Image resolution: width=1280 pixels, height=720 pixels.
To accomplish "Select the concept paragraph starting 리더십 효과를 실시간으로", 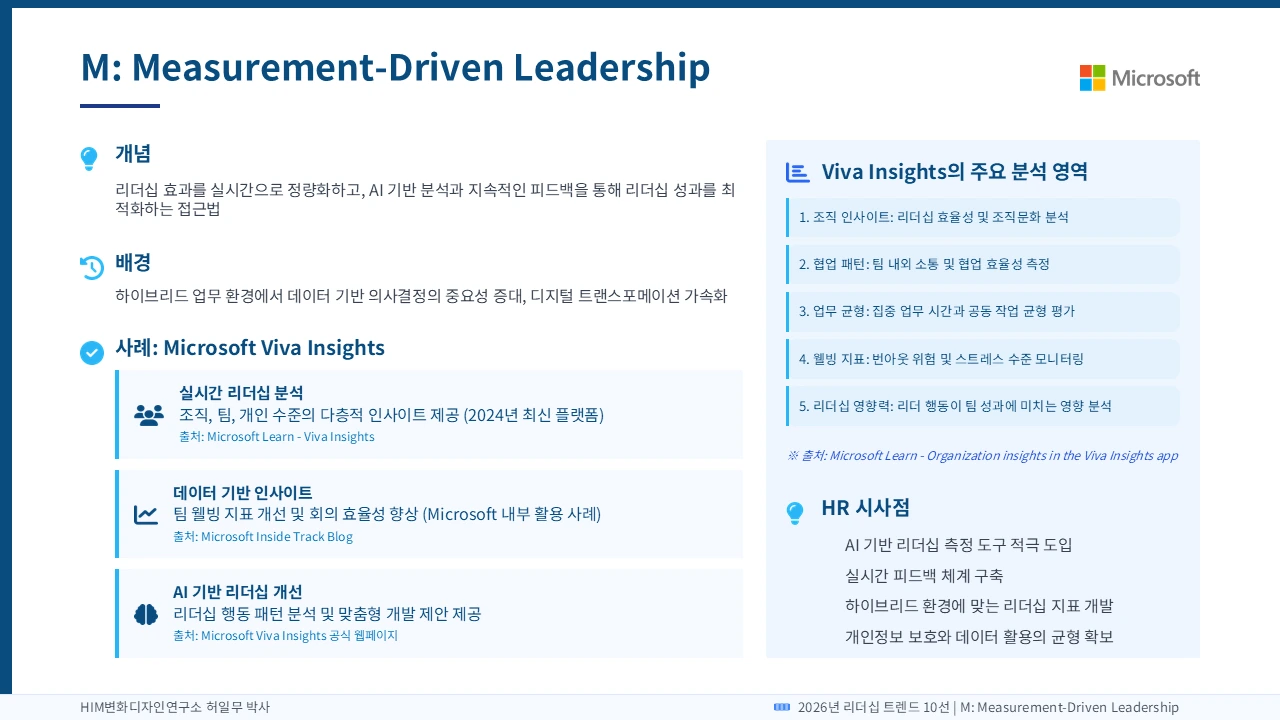I will pos(425,199).
